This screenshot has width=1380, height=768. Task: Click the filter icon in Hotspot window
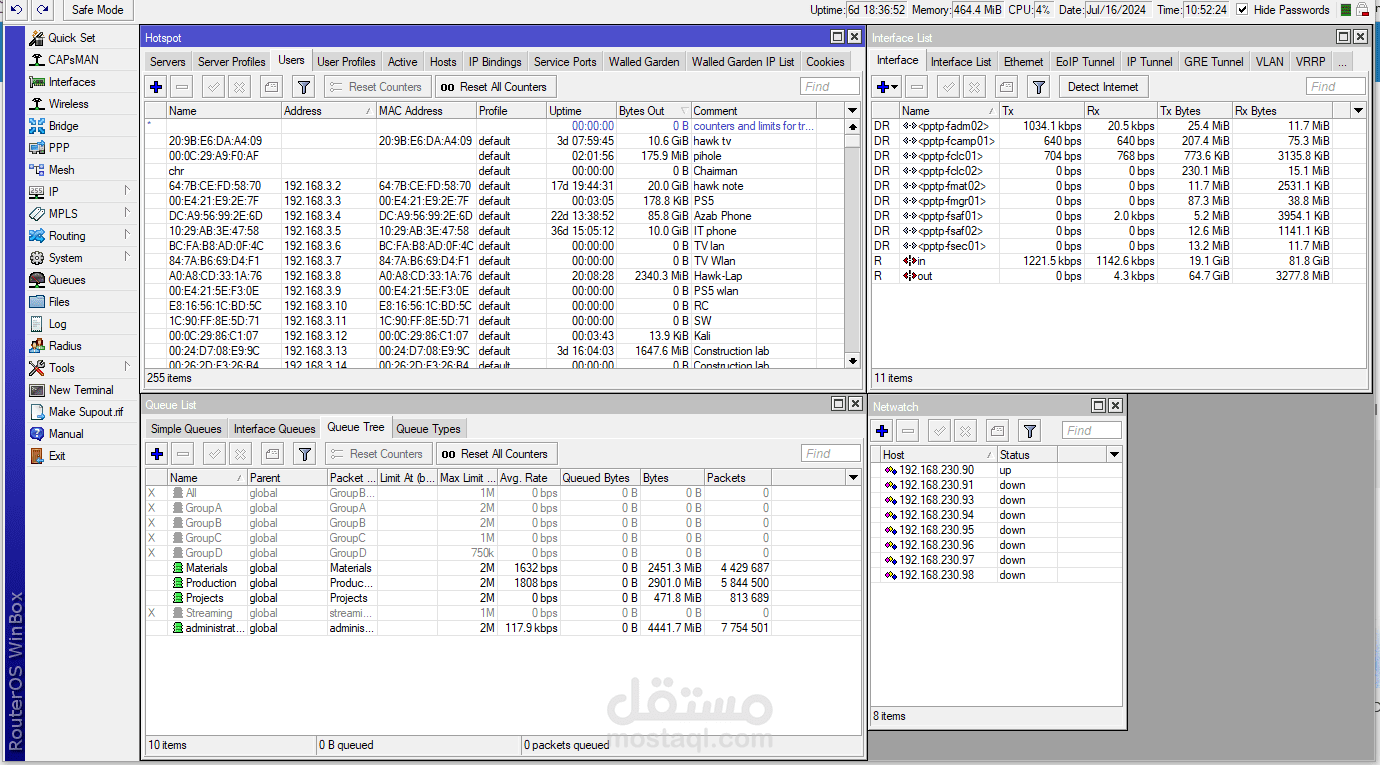(305, 87)
